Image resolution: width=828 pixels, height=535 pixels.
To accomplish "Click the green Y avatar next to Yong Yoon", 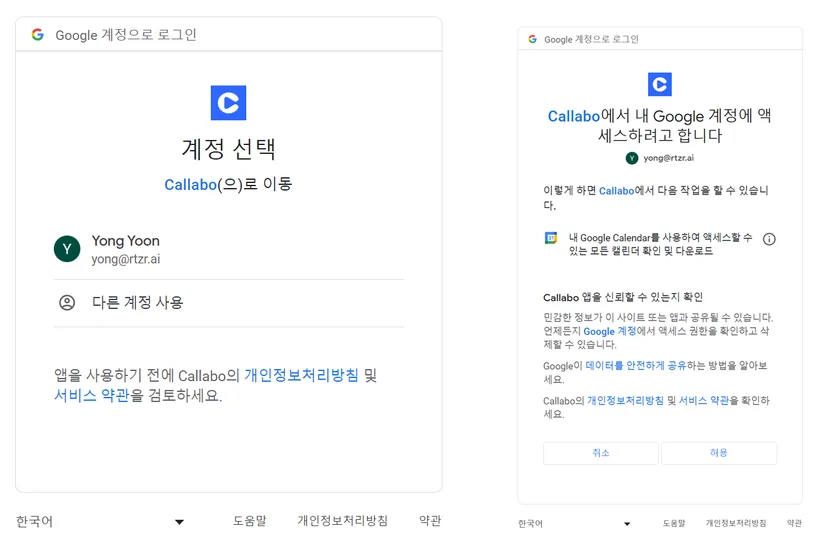I will (67, 249).
